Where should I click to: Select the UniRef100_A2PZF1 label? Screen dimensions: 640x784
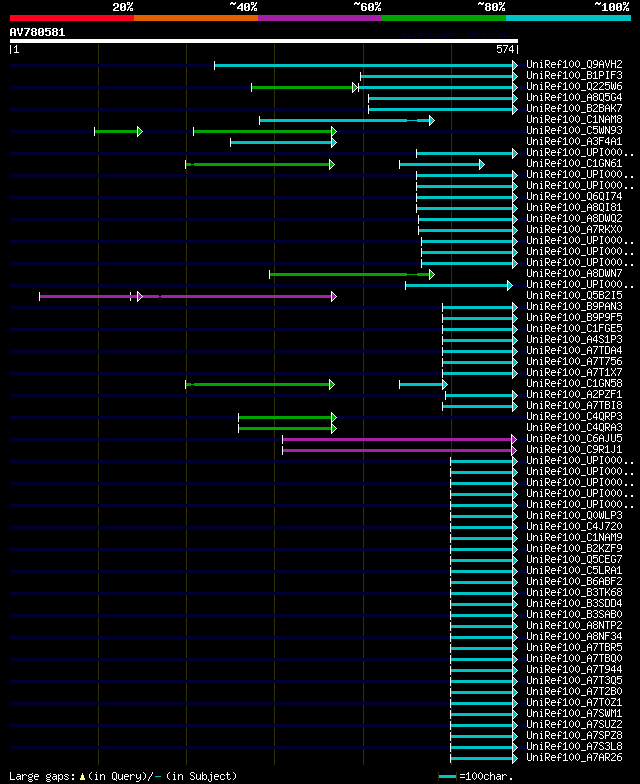574,394
